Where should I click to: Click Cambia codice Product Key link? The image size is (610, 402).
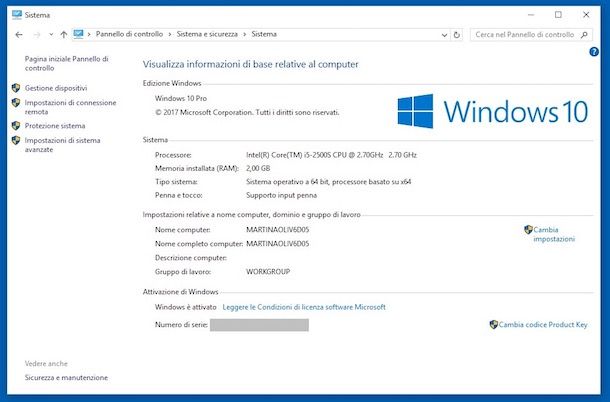click(543, 325)
